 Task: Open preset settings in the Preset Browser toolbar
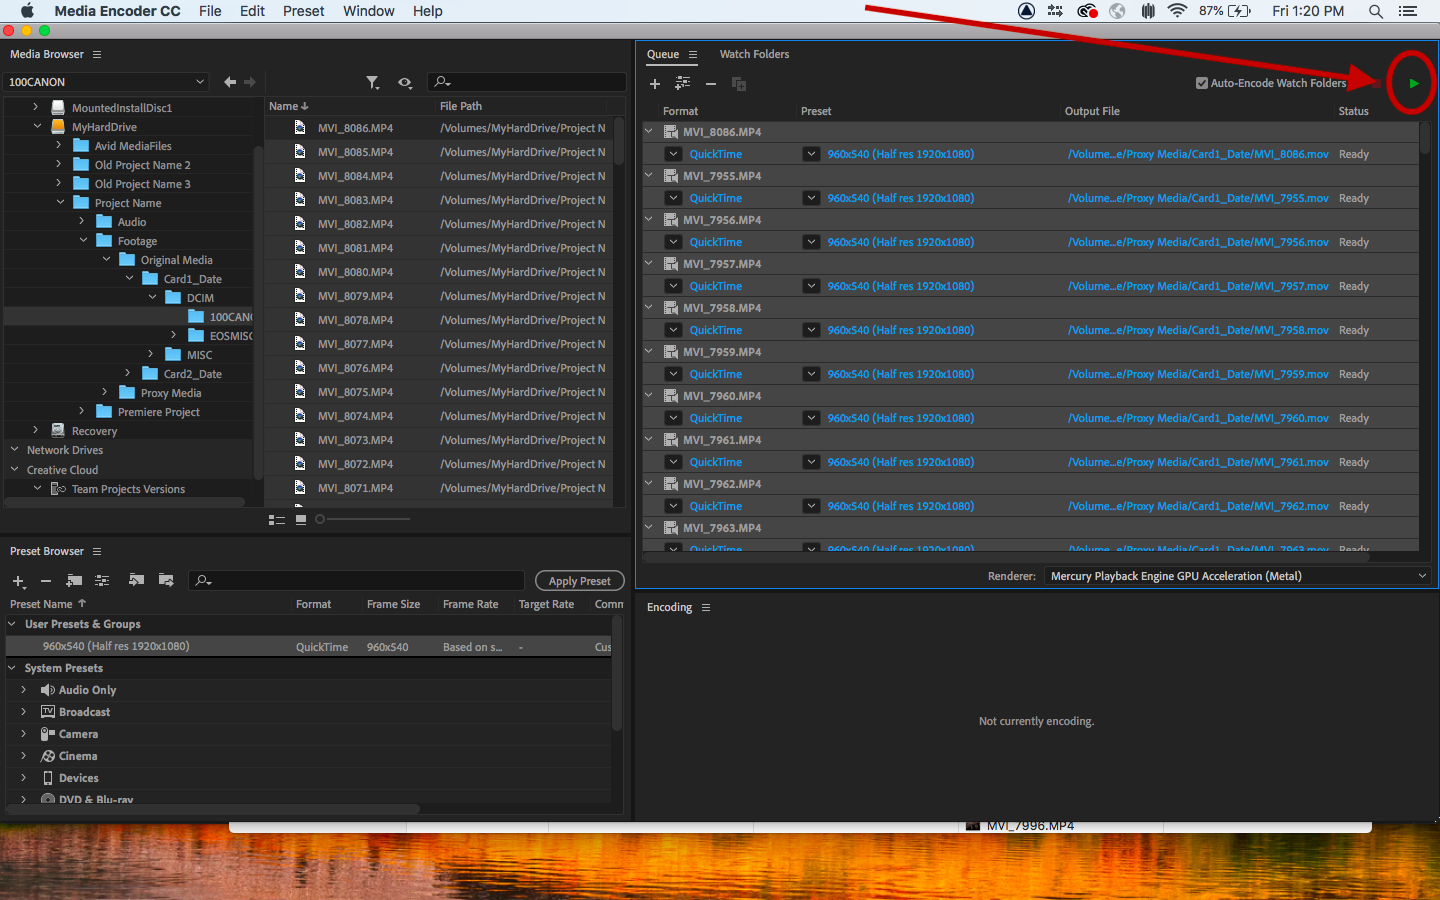pyautogui.click(x=101, y=581)
